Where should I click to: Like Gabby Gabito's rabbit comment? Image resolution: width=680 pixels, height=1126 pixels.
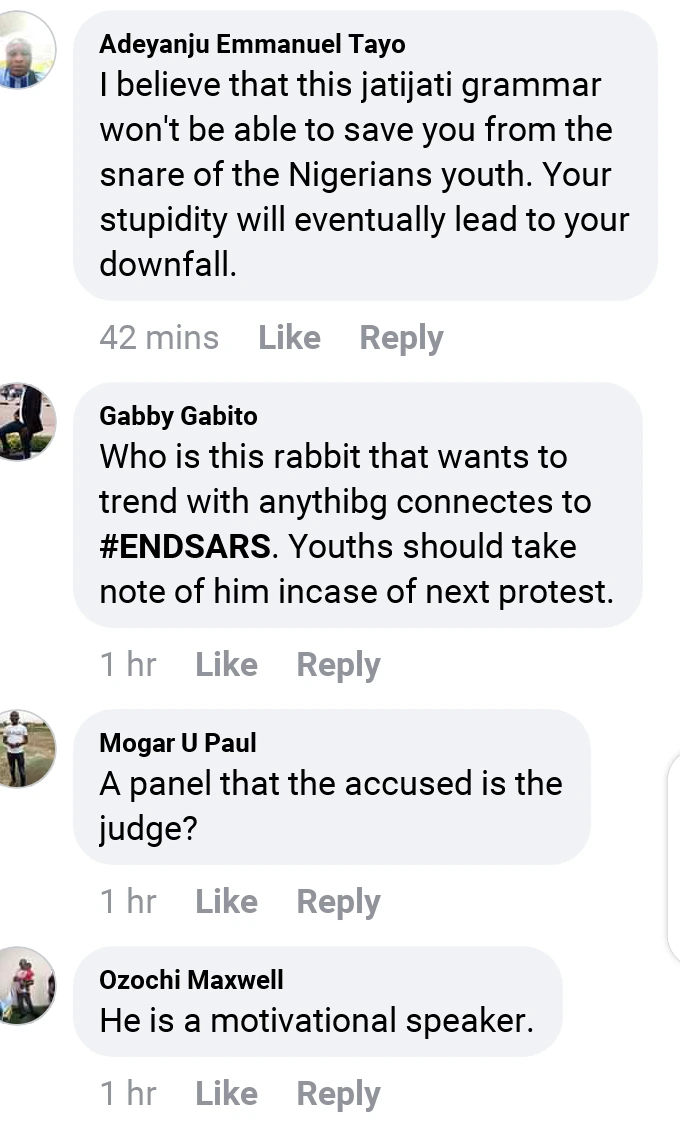pos(226,665)
